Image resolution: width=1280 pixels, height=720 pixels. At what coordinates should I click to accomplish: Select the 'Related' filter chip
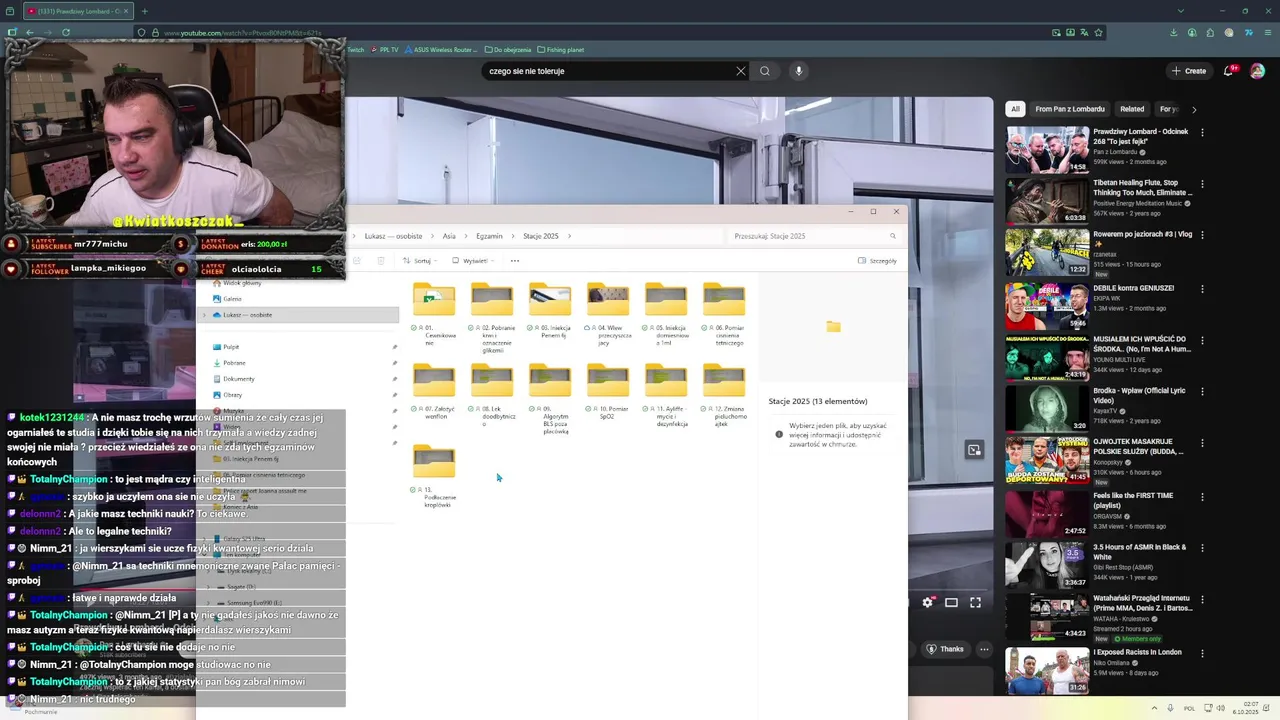(1132, 109)
